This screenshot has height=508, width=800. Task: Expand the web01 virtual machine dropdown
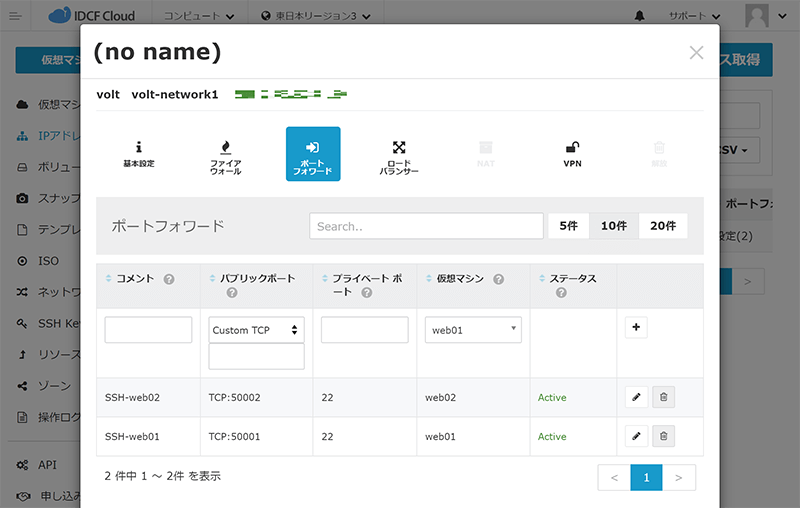(x=473, y=330)
